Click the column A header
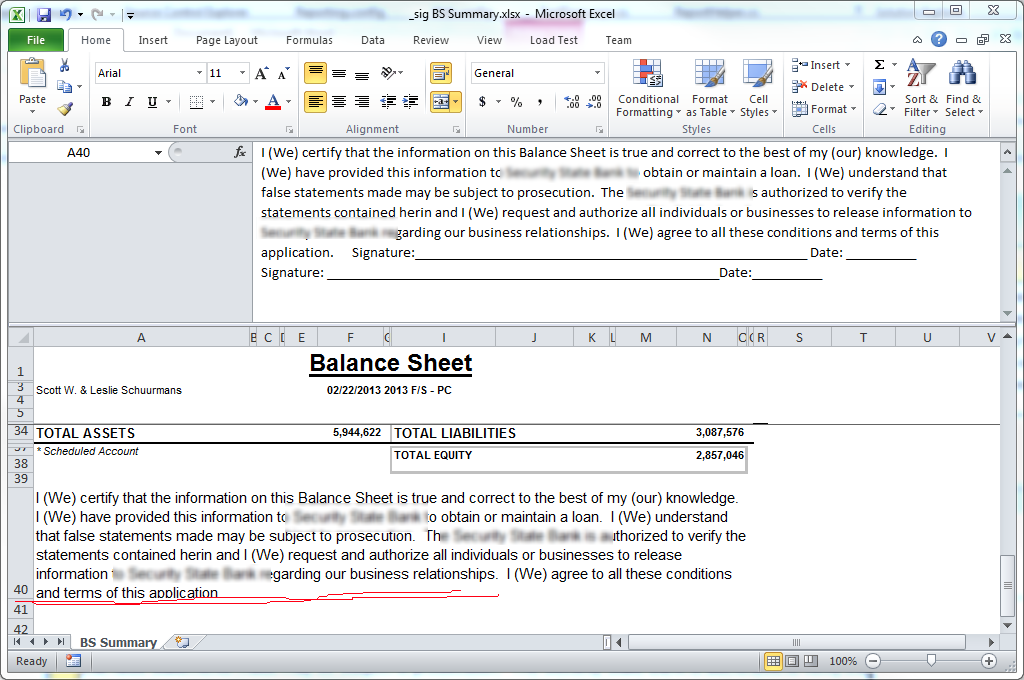The image size is (1024, 680). 141,338
